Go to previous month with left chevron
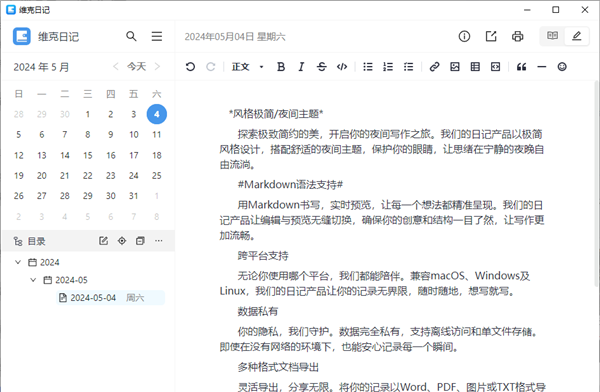600x392 pixels. tap(116, 67)
